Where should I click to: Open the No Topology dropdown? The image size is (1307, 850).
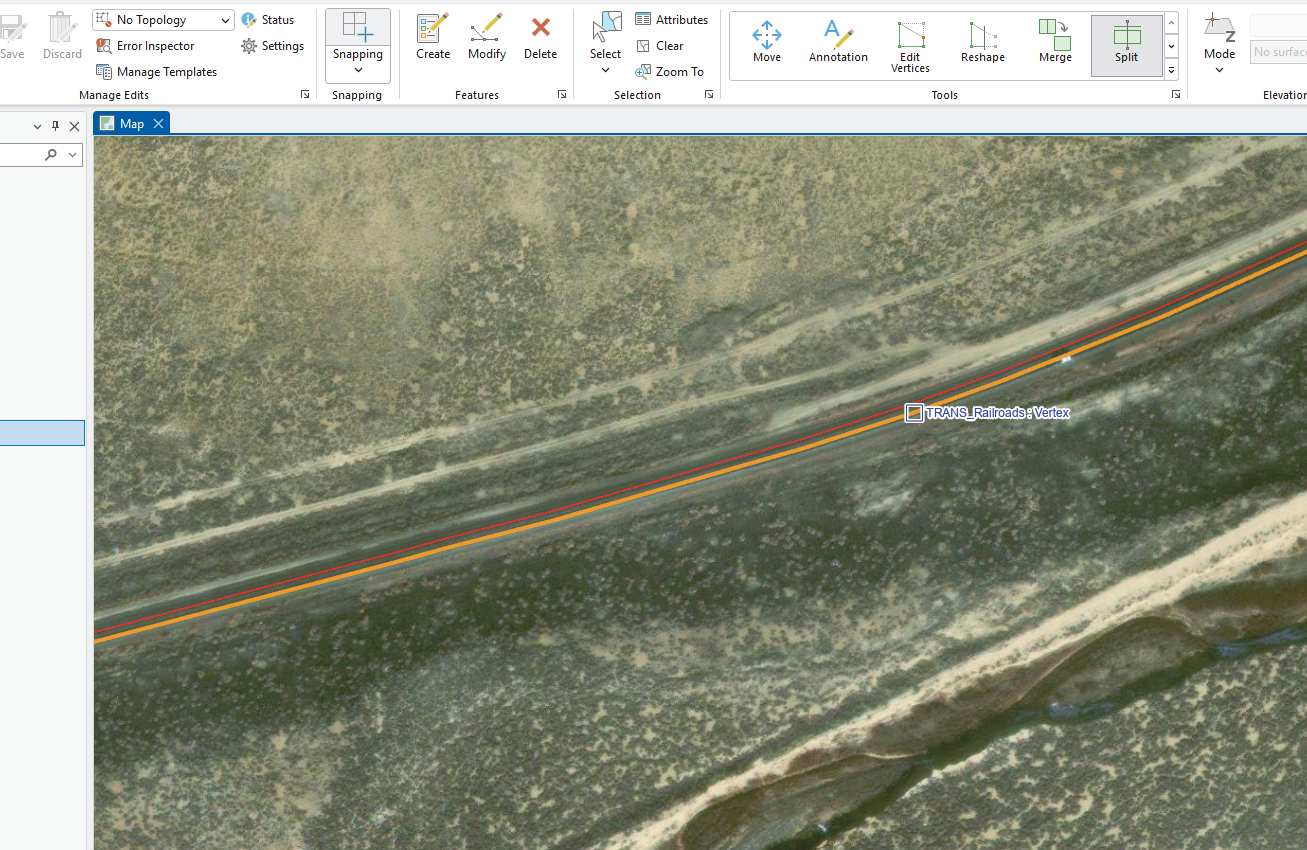[x=162, y=19]
